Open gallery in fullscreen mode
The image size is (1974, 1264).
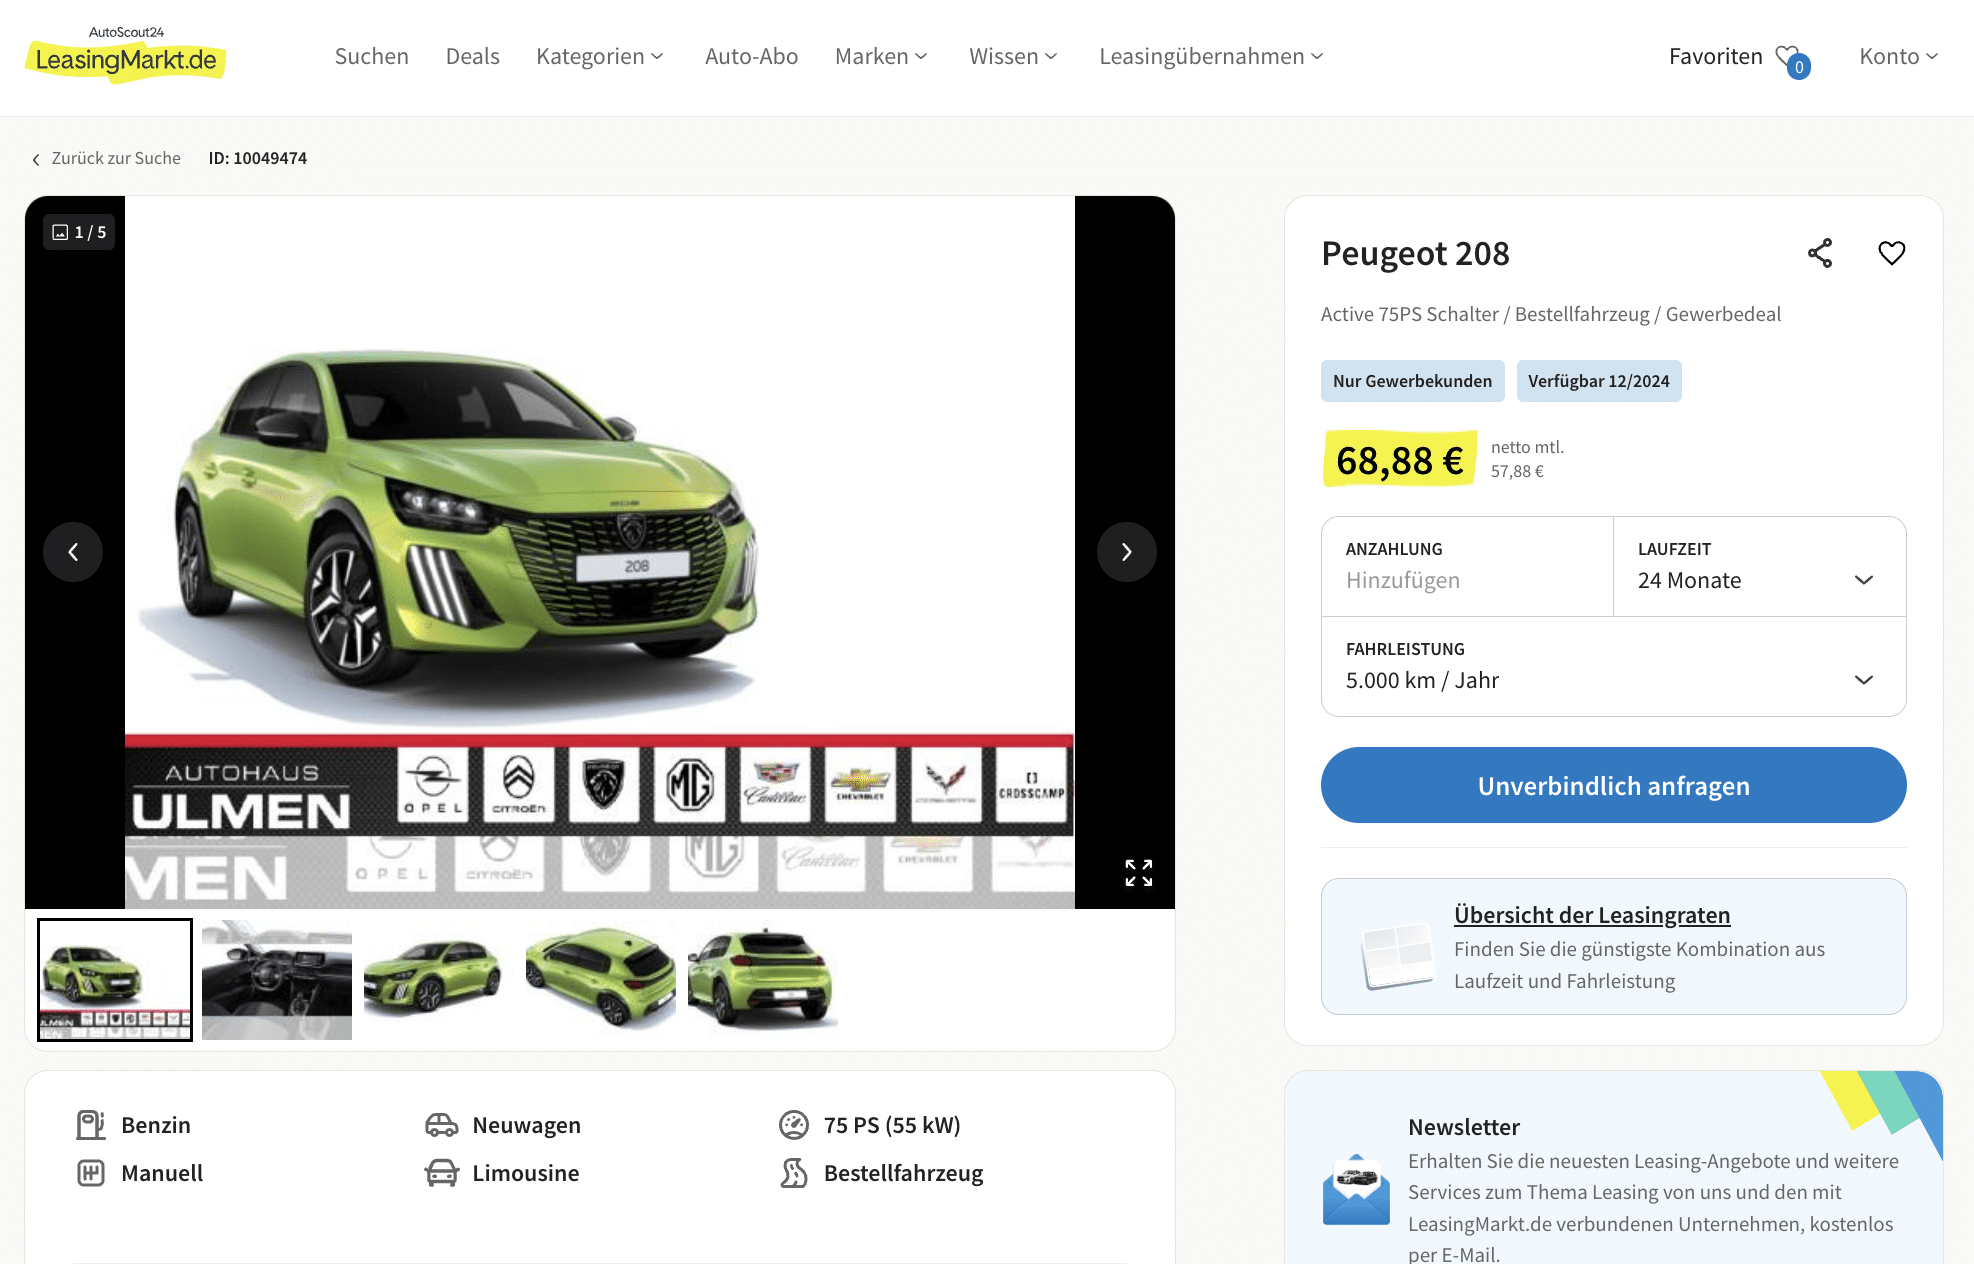1138,872
